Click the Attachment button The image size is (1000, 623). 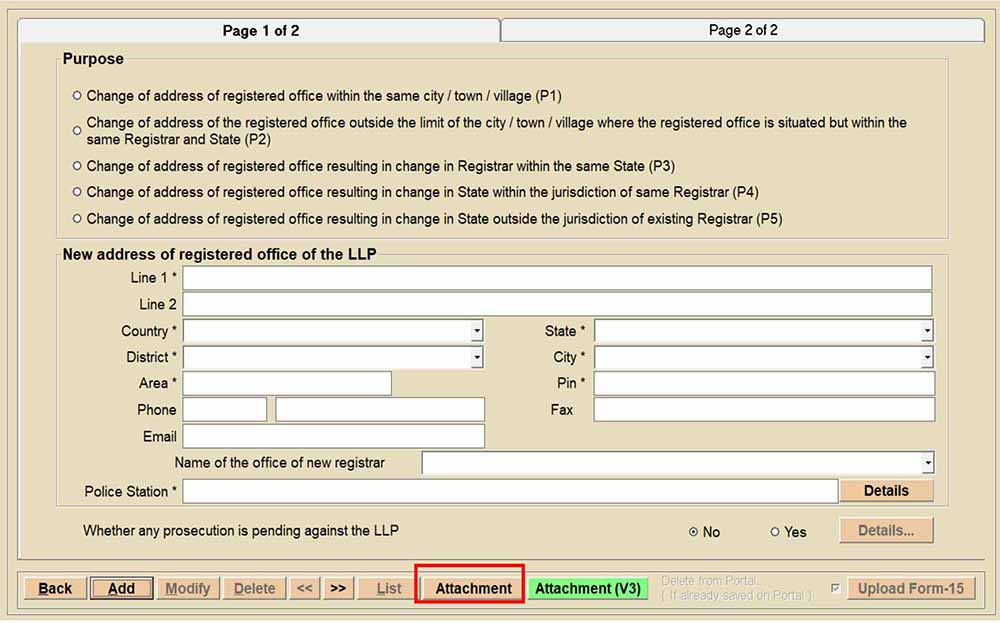(473, 588)
